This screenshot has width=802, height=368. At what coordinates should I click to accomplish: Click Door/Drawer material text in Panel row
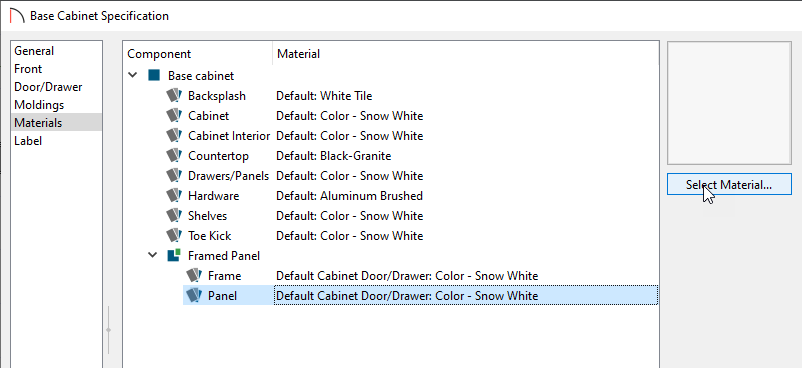[x=407, y=295]
